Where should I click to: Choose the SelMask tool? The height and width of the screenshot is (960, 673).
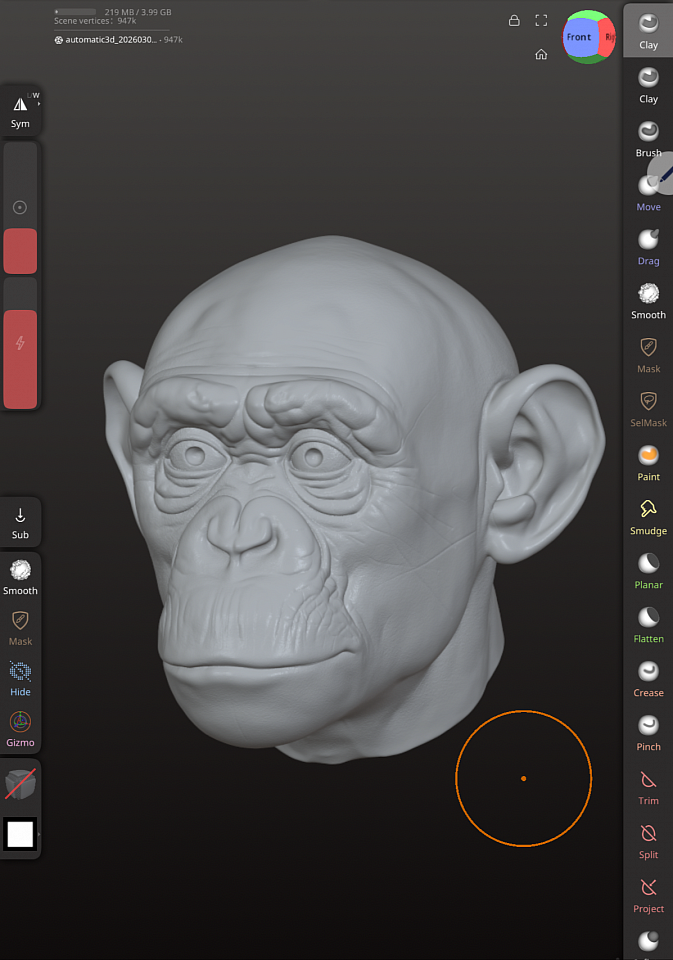tap(648, 408)
